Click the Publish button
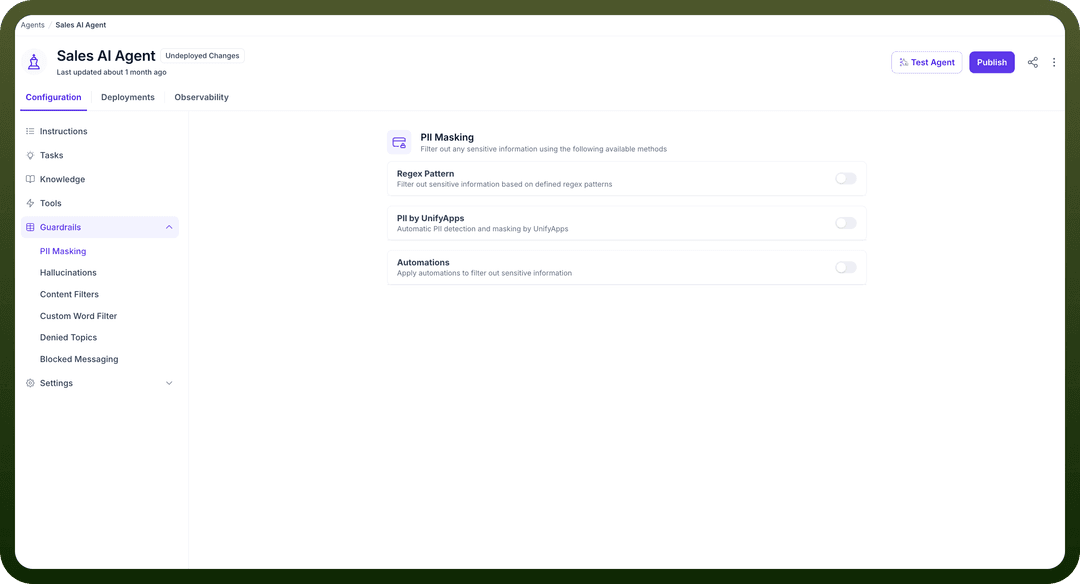Screen dimensions: 1080x584 (992, 62)
